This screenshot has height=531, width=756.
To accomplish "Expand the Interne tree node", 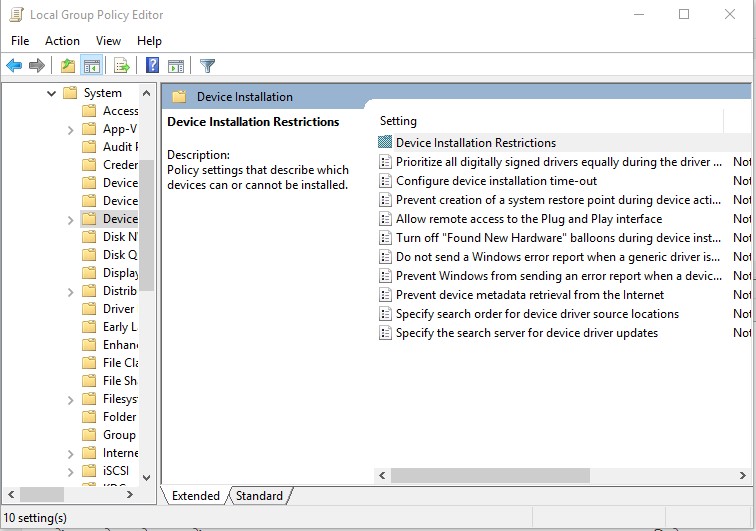I will point(70,454).
